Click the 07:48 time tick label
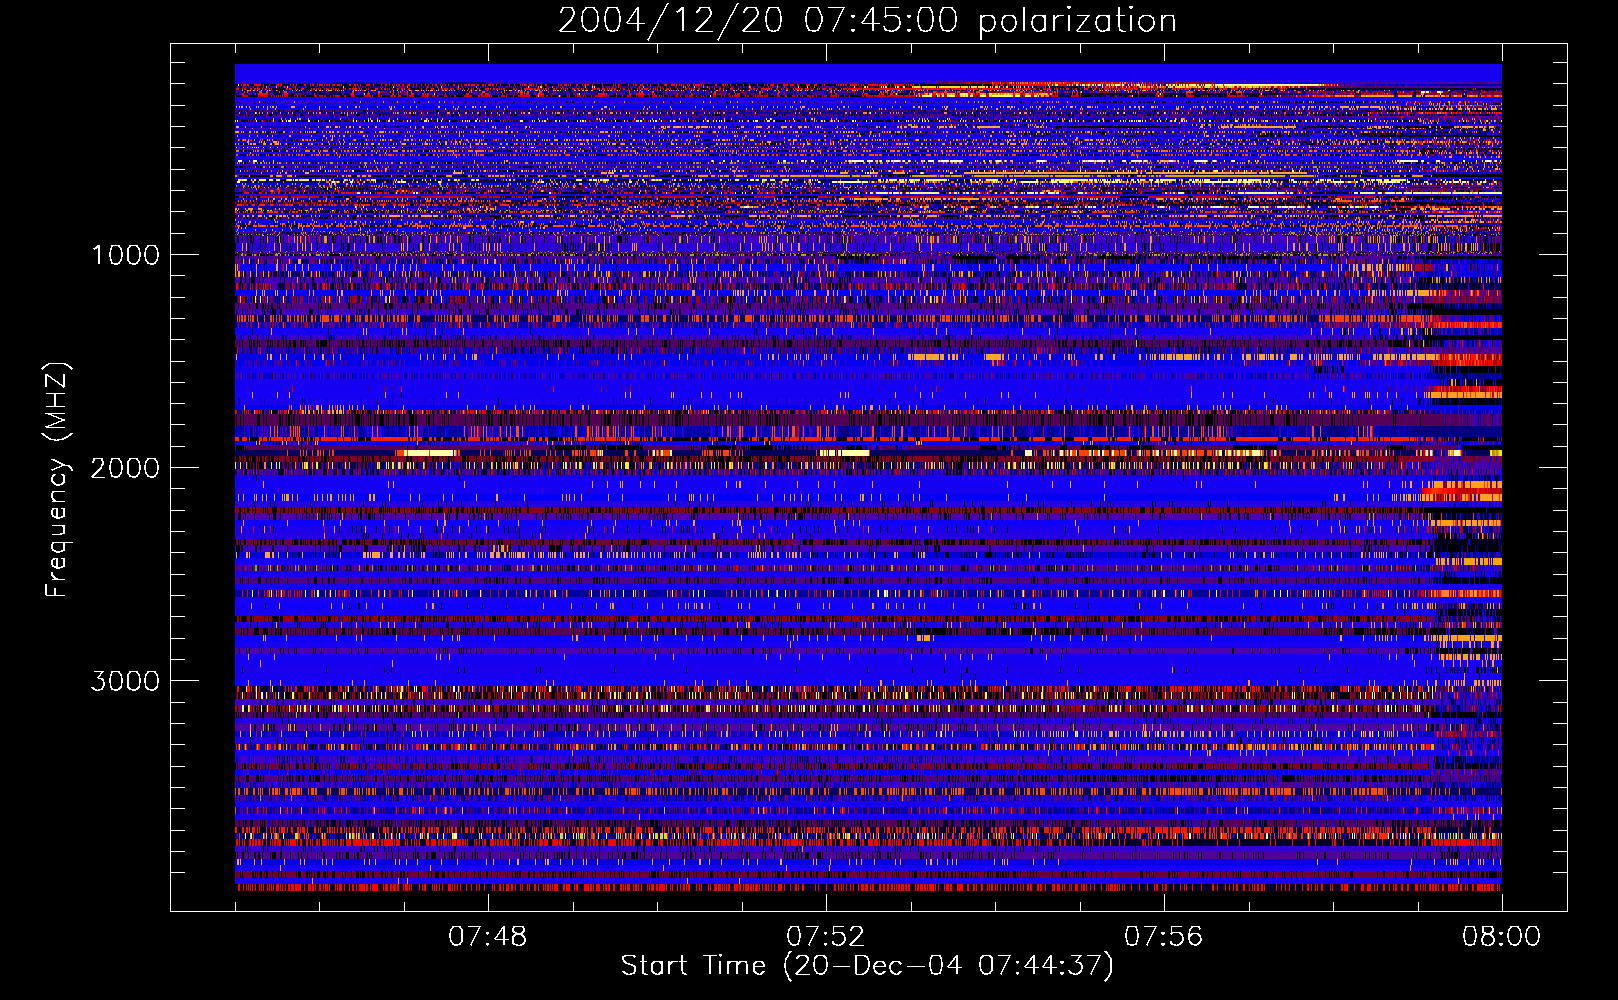This screenshot has height=1000, width=1618. coord(487,937)
